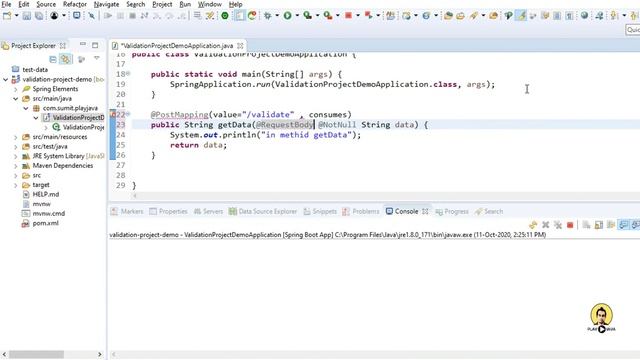Open Project Explorer view menu triangle

(96, 58)
